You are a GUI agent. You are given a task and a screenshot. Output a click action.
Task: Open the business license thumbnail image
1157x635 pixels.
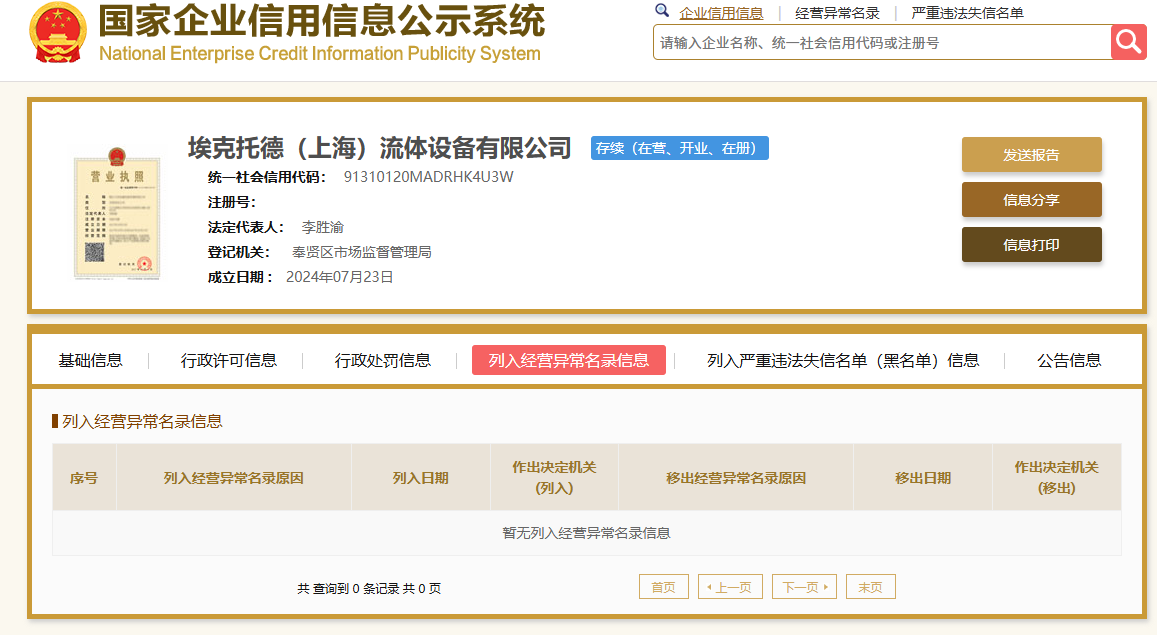click(x=117, y=213)
